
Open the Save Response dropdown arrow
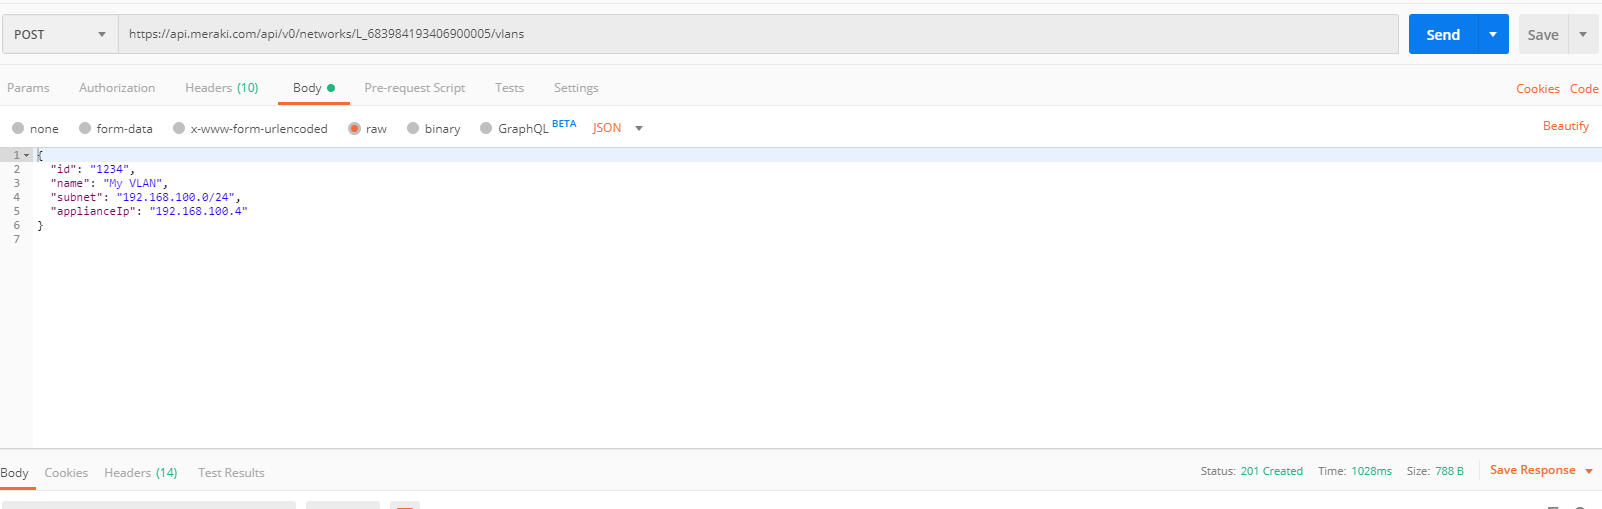pos(1589,471)
